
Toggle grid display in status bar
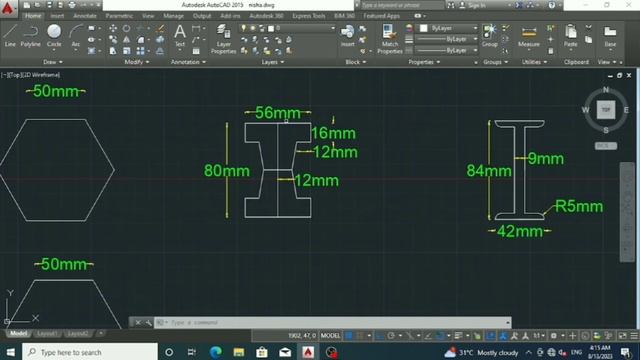[349, 336]
